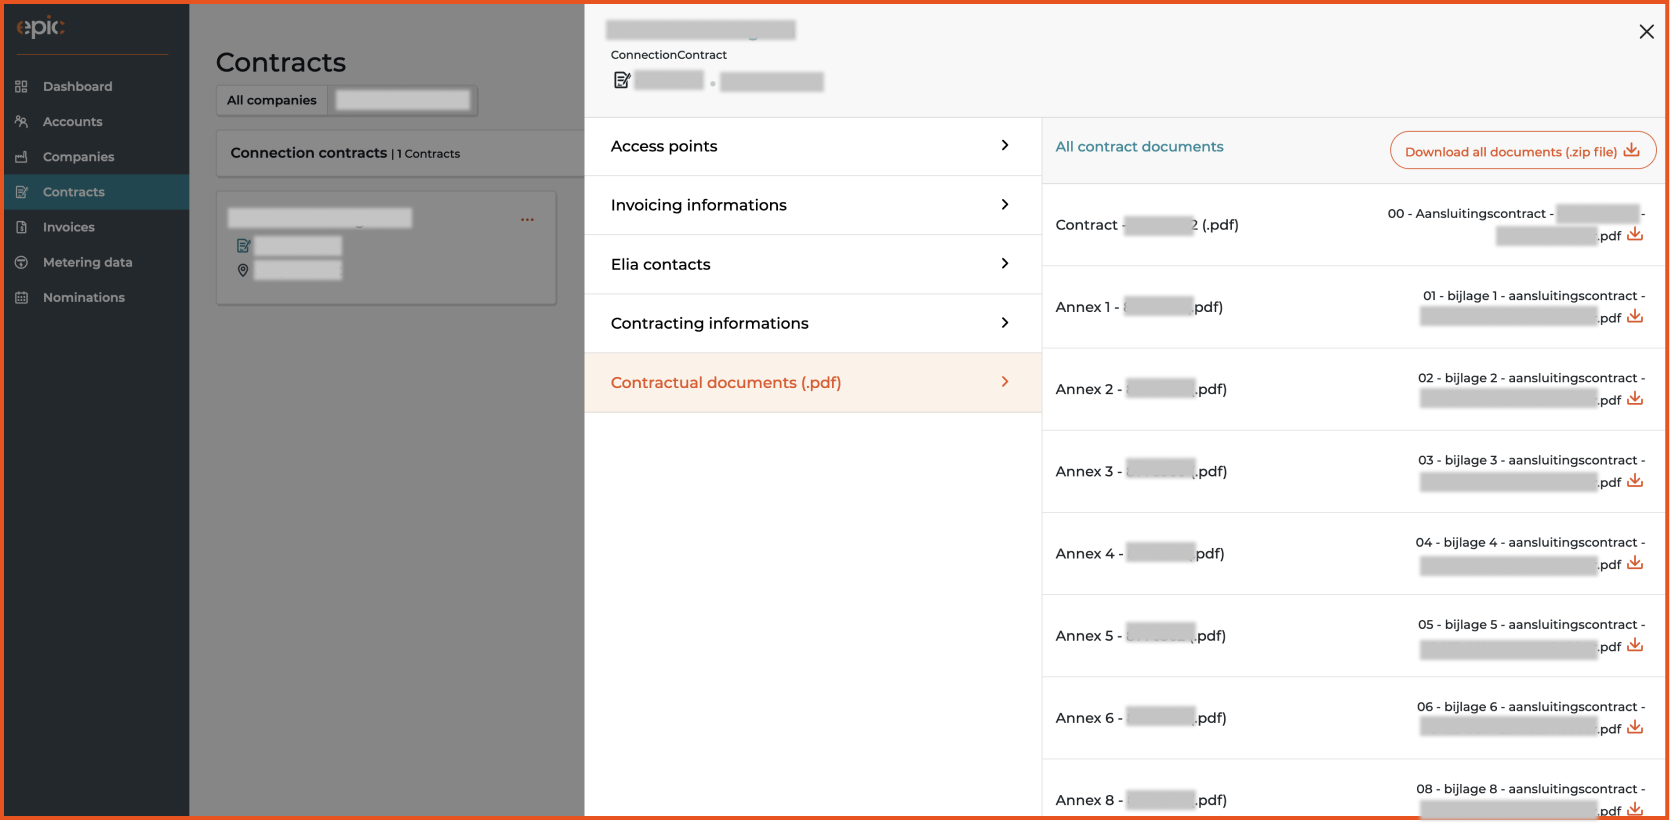Open the Dashboard icon in sidebar
The width and height of the screenshot is (1670, 824).
pyautogui.click(x=21, y=87)
